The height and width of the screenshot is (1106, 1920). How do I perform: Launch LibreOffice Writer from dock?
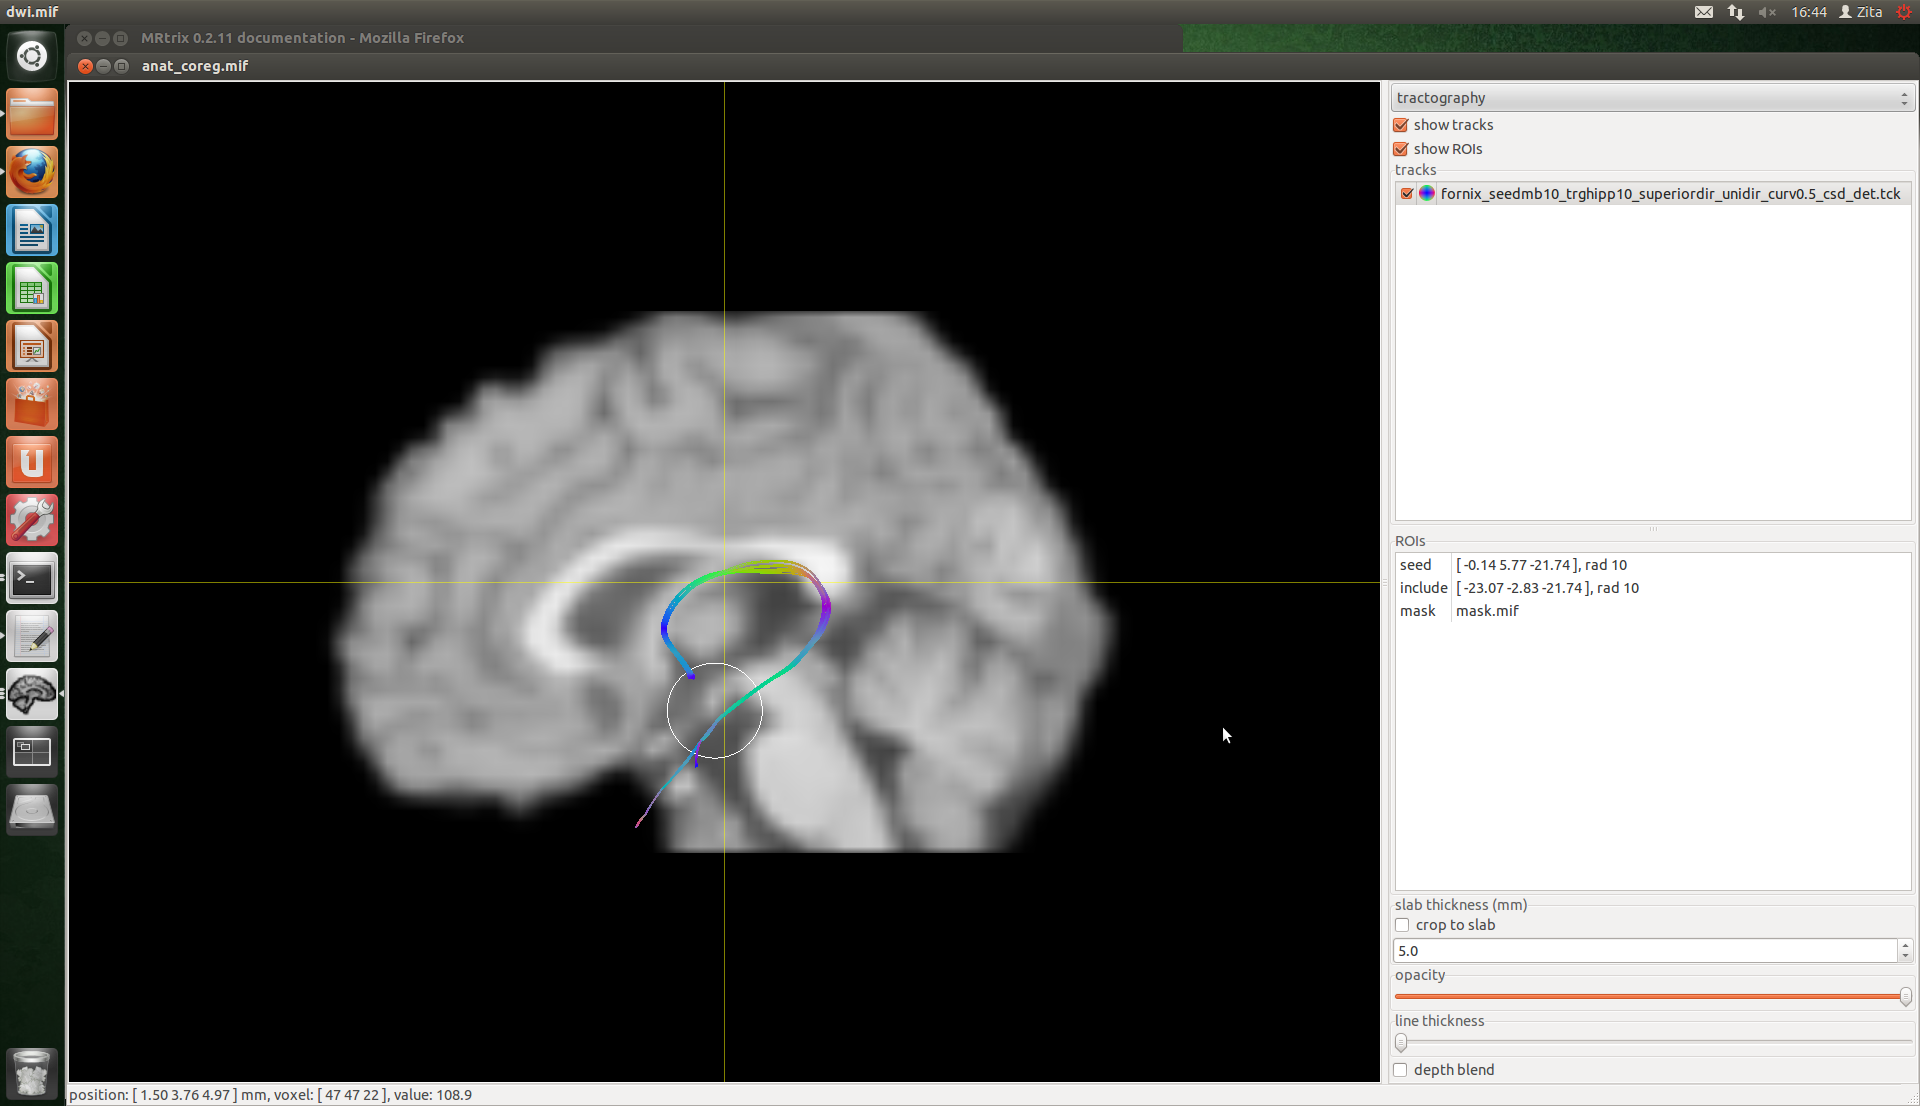tap(32, 231)
